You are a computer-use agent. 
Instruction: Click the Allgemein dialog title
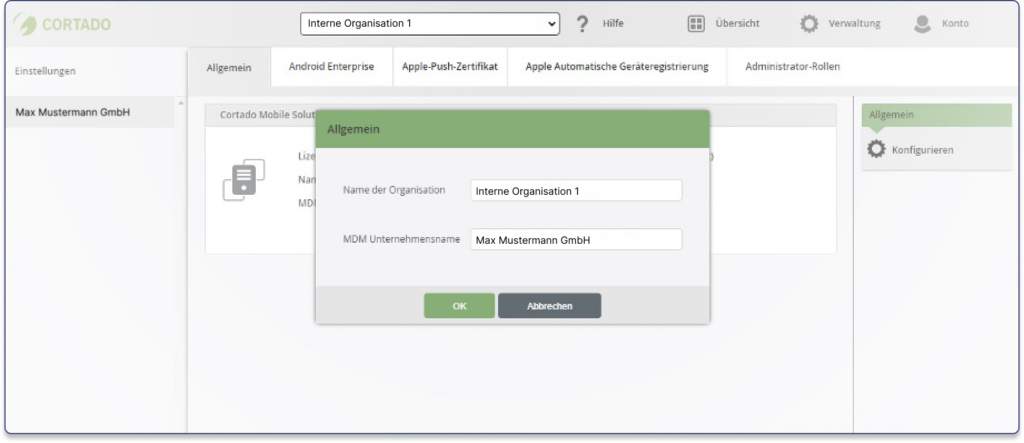(x=353, y=129)
